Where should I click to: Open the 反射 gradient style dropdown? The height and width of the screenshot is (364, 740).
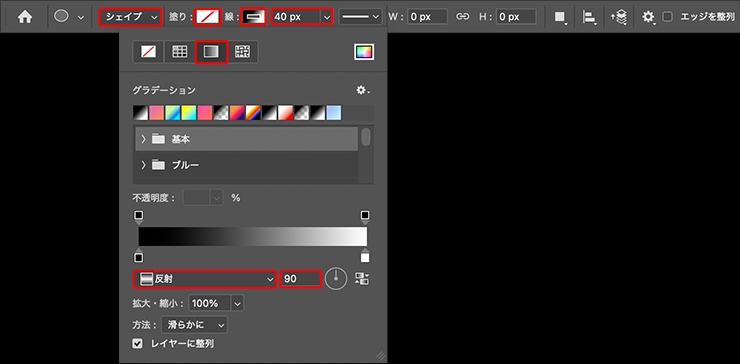click(204, 279)
